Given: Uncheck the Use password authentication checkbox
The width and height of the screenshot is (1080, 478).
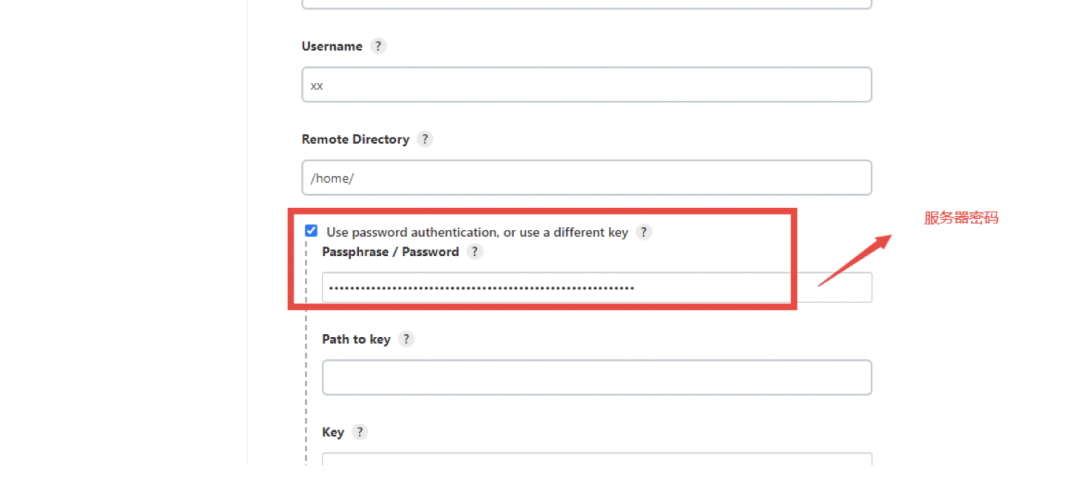Looking at the screenshot, I should [311, 231].
